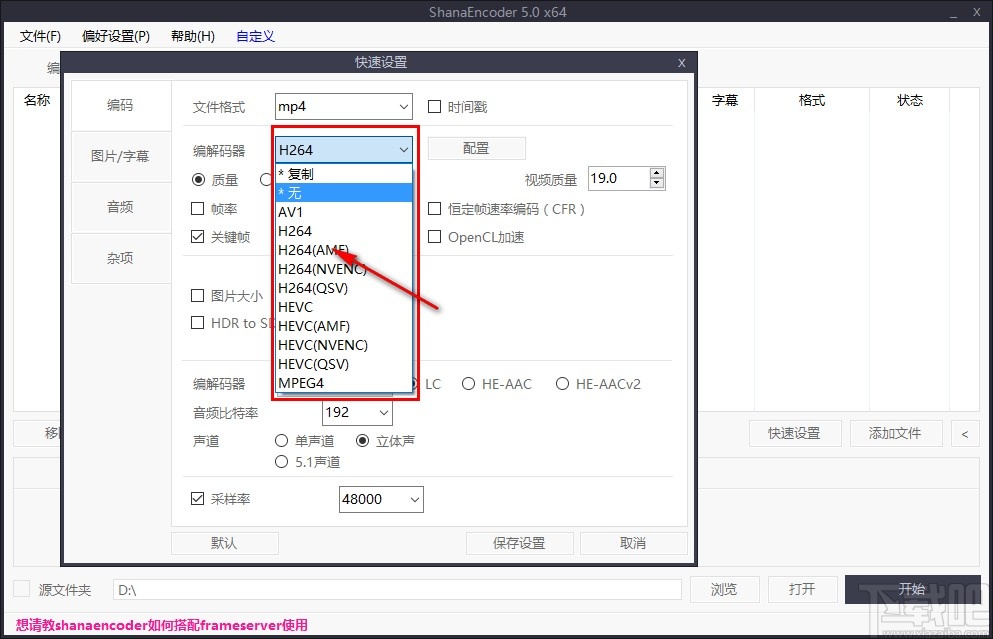Uncheck the 关键帧 checkbox
993x639 pixels.
click(x=198, y=236)
